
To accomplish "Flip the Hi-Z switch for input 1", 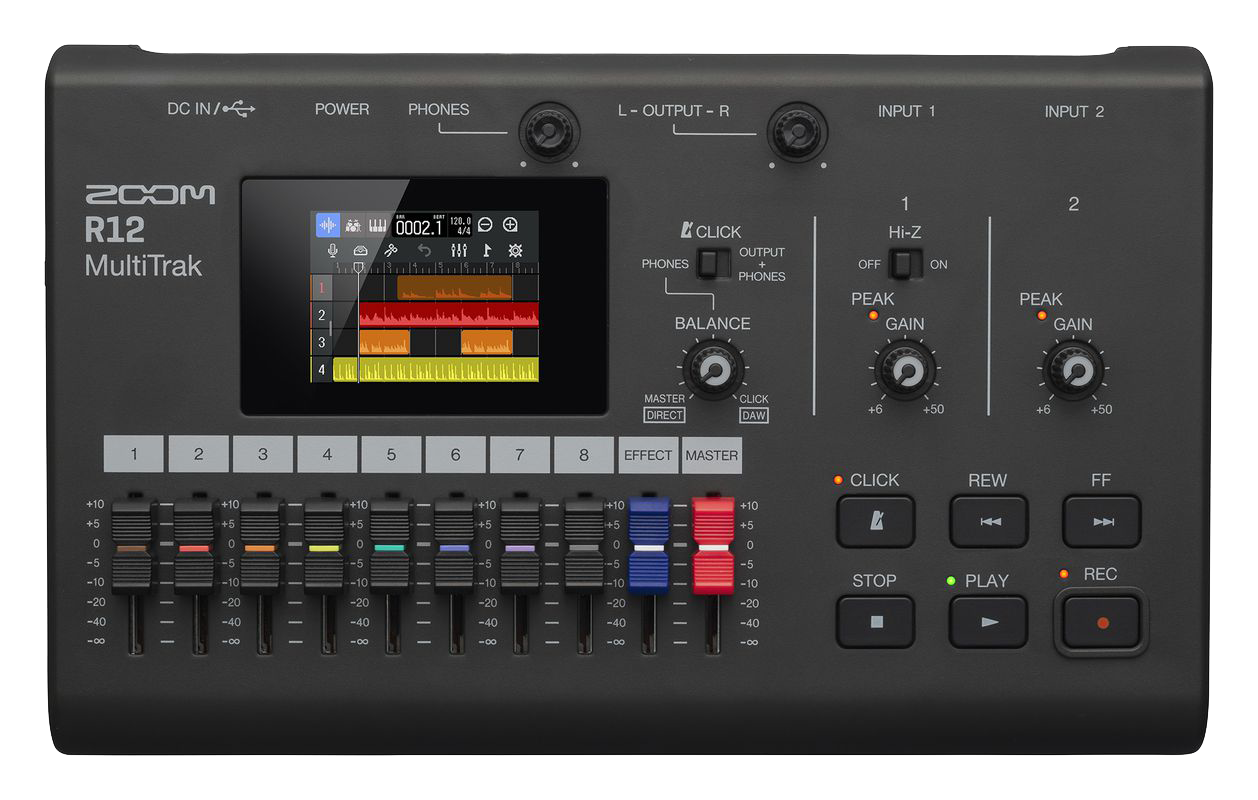I will [x=905, y=265].
